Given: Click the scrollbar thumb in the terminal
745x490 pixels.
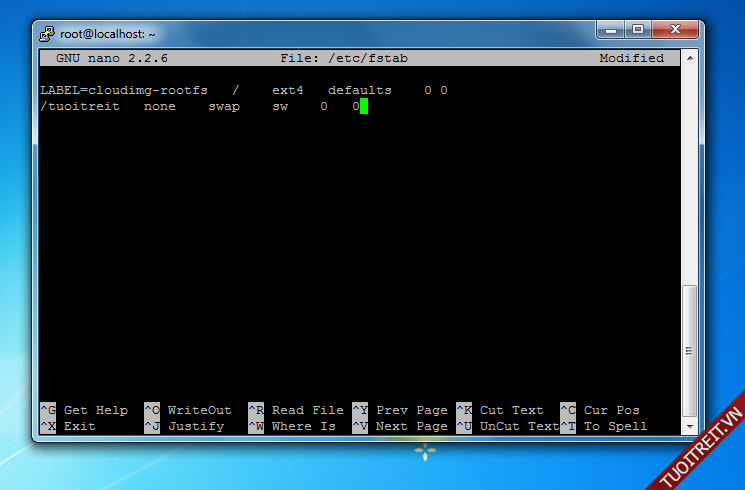Looking at the screenshot, I should click(x=689, y=350).
